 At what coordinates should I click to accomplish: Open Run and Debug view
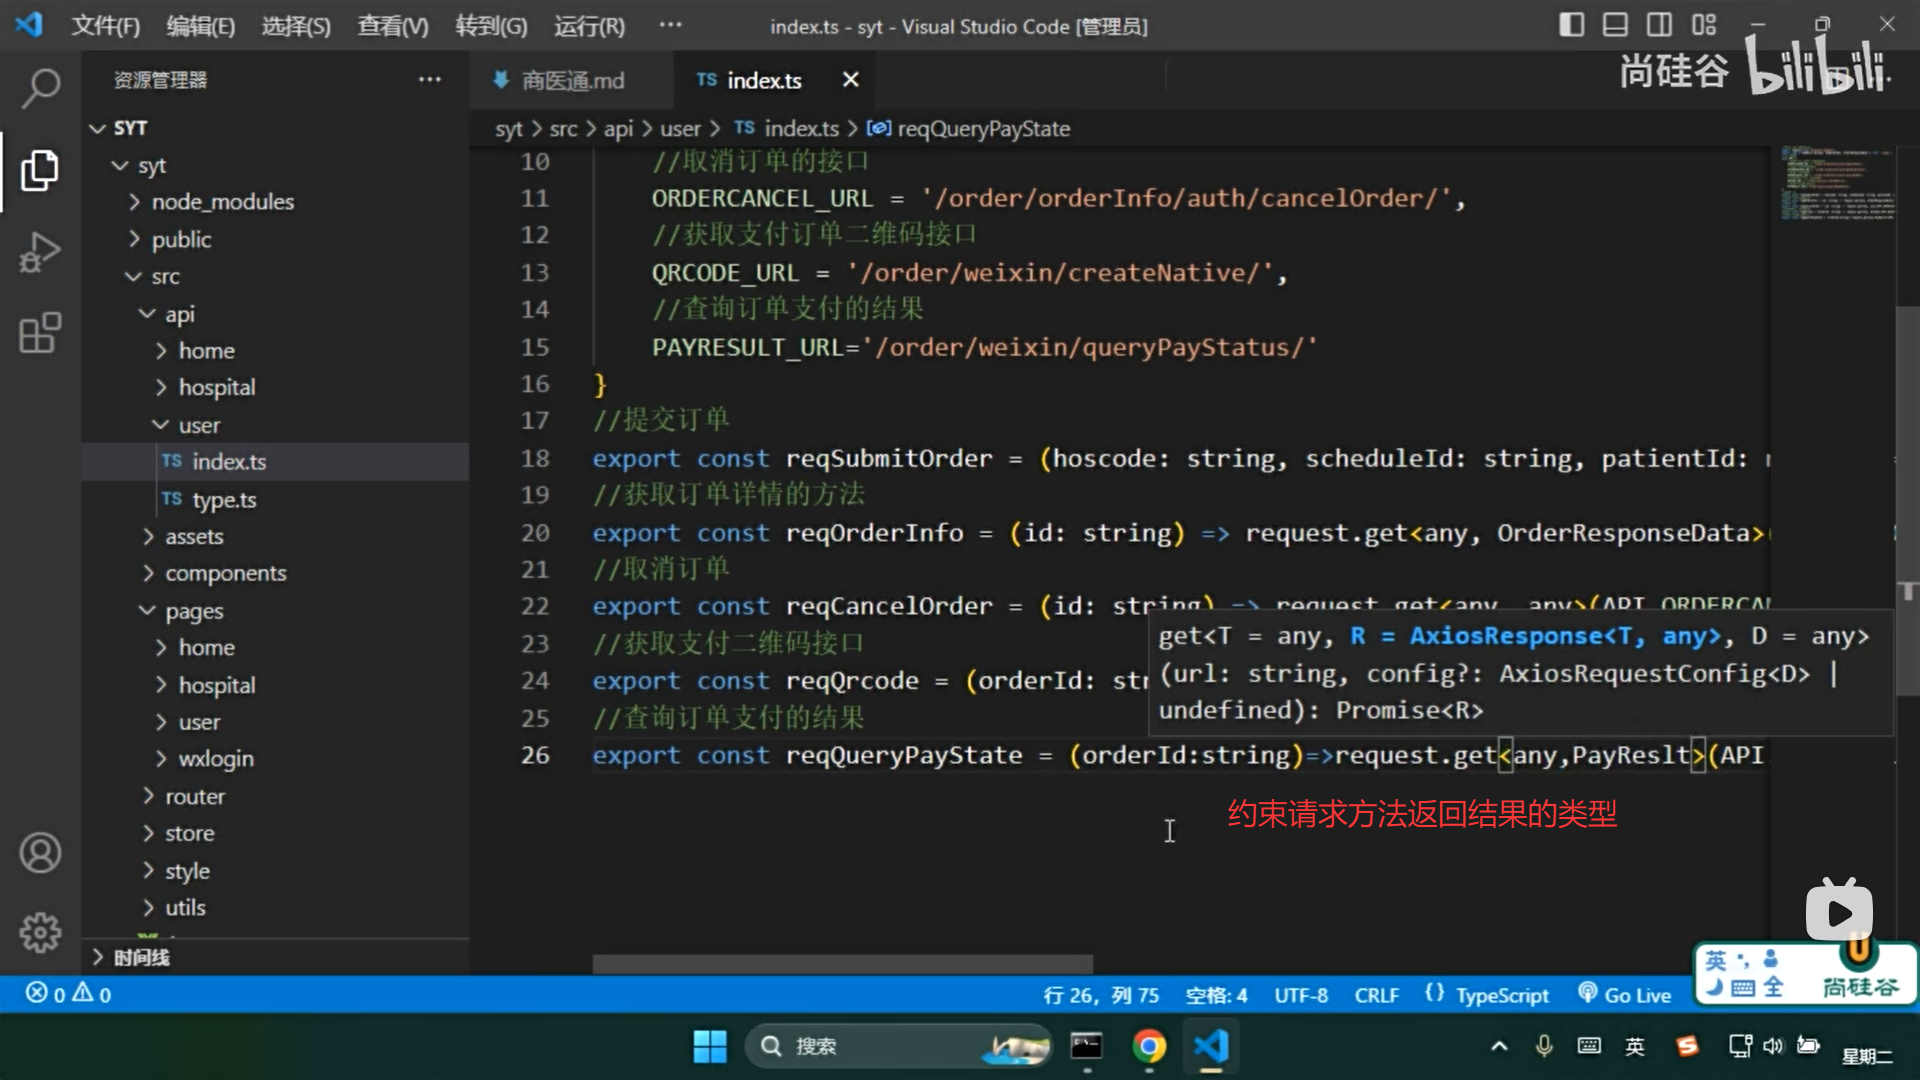(40, 252)
